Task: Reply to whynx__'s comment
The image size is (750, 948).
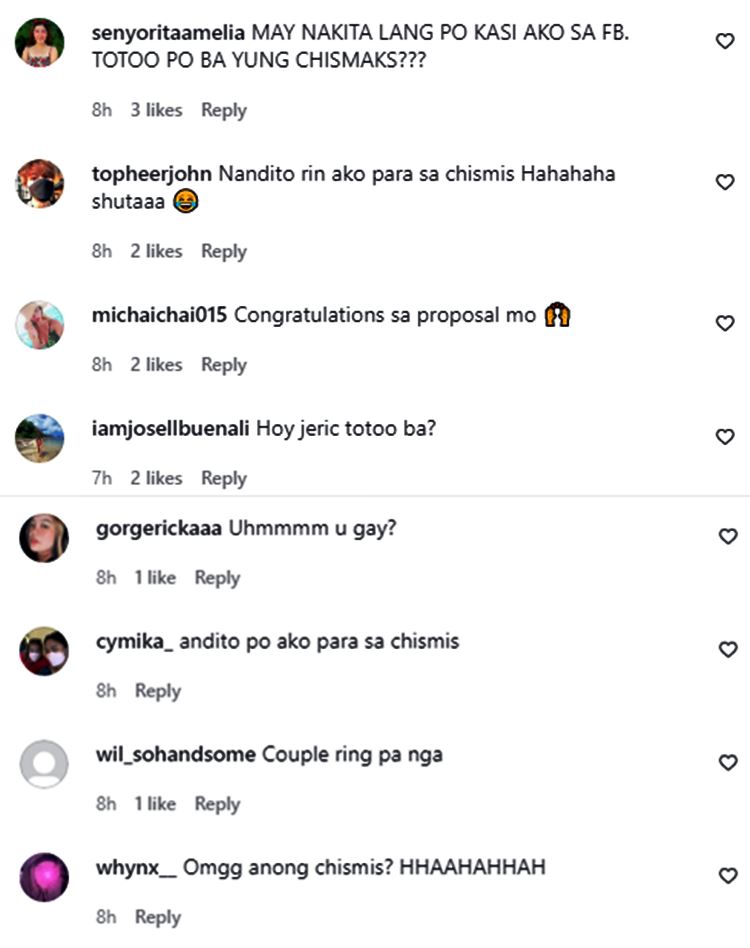Action: point(158,917)
